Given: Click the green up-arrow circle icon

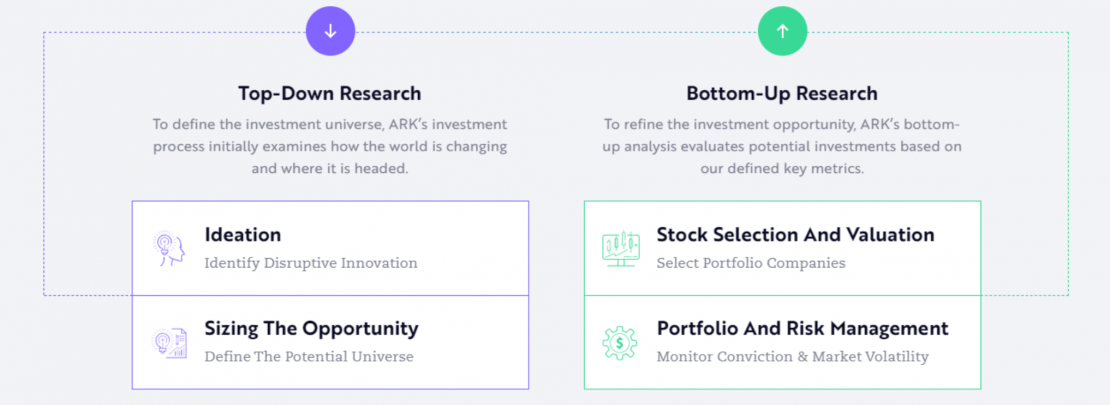Looking at the screenshot, I should coord(782,31).
